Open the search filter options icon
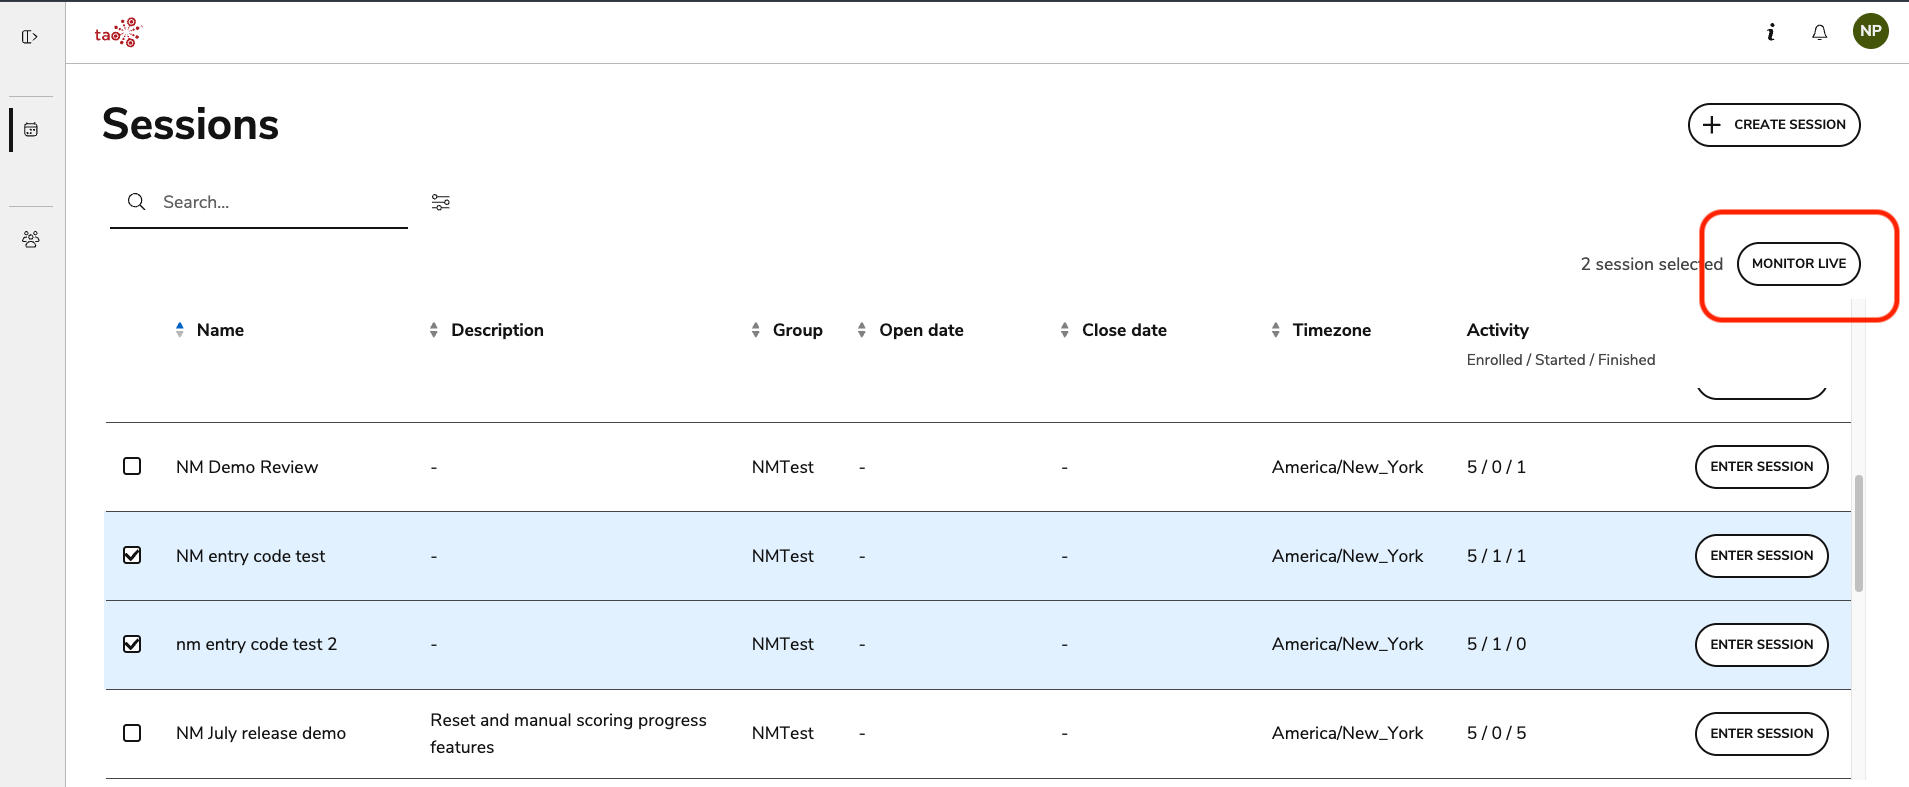Viewport: 1909px width, 787px height. 440,202
